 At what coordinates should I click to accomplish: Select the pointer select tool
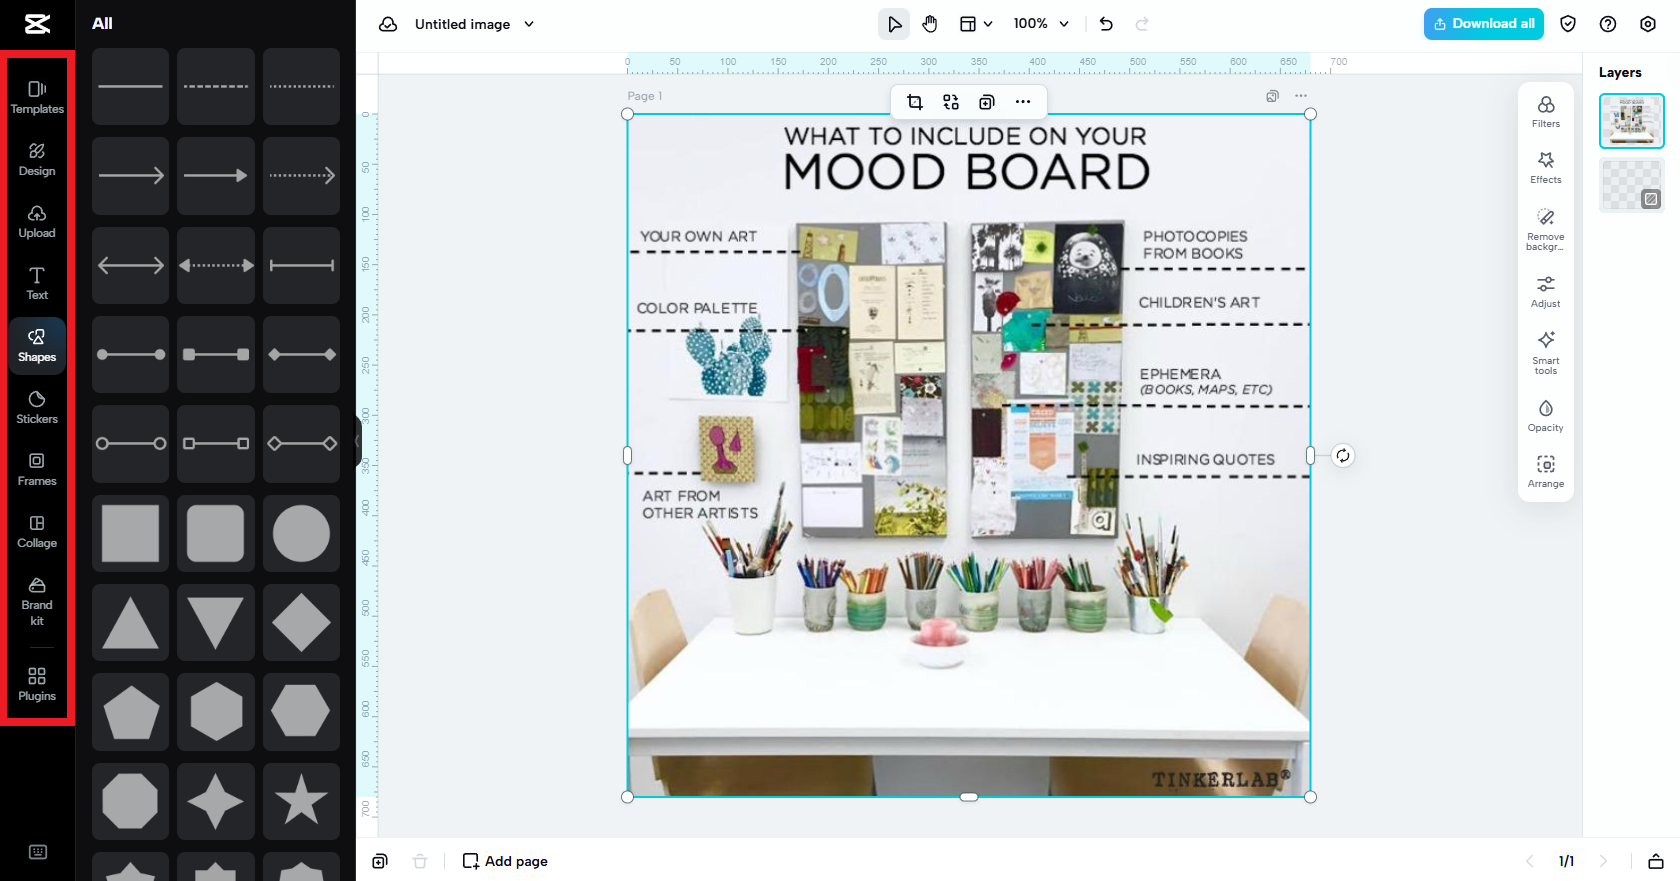pos(894,24)
